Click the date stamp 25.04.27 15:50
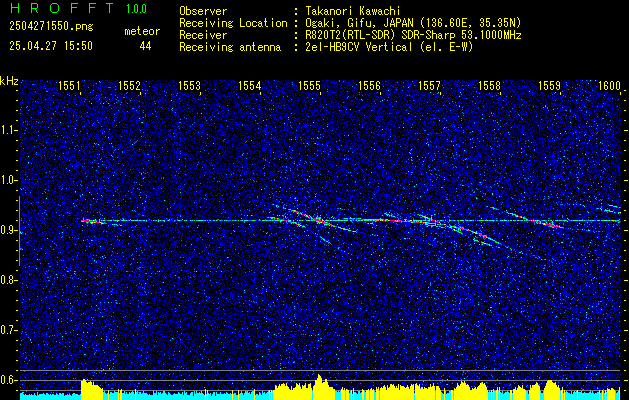This screenshot has width=629, height=400. coord(51,46)
